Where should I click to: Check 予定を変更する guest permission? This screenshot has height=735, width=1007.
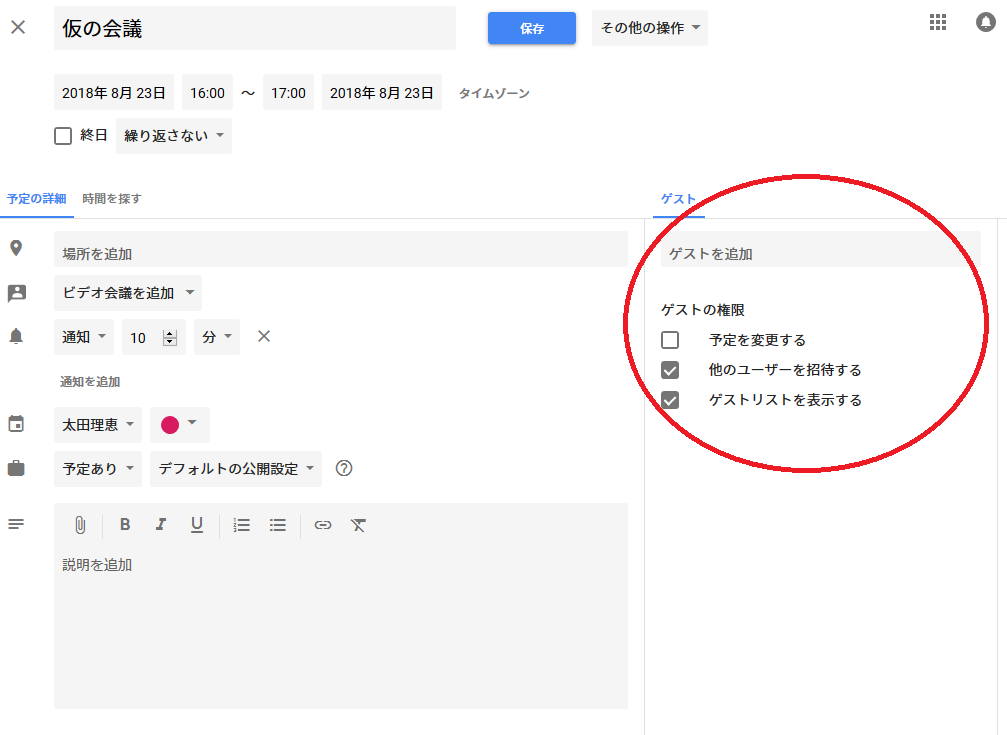point(670,339)
